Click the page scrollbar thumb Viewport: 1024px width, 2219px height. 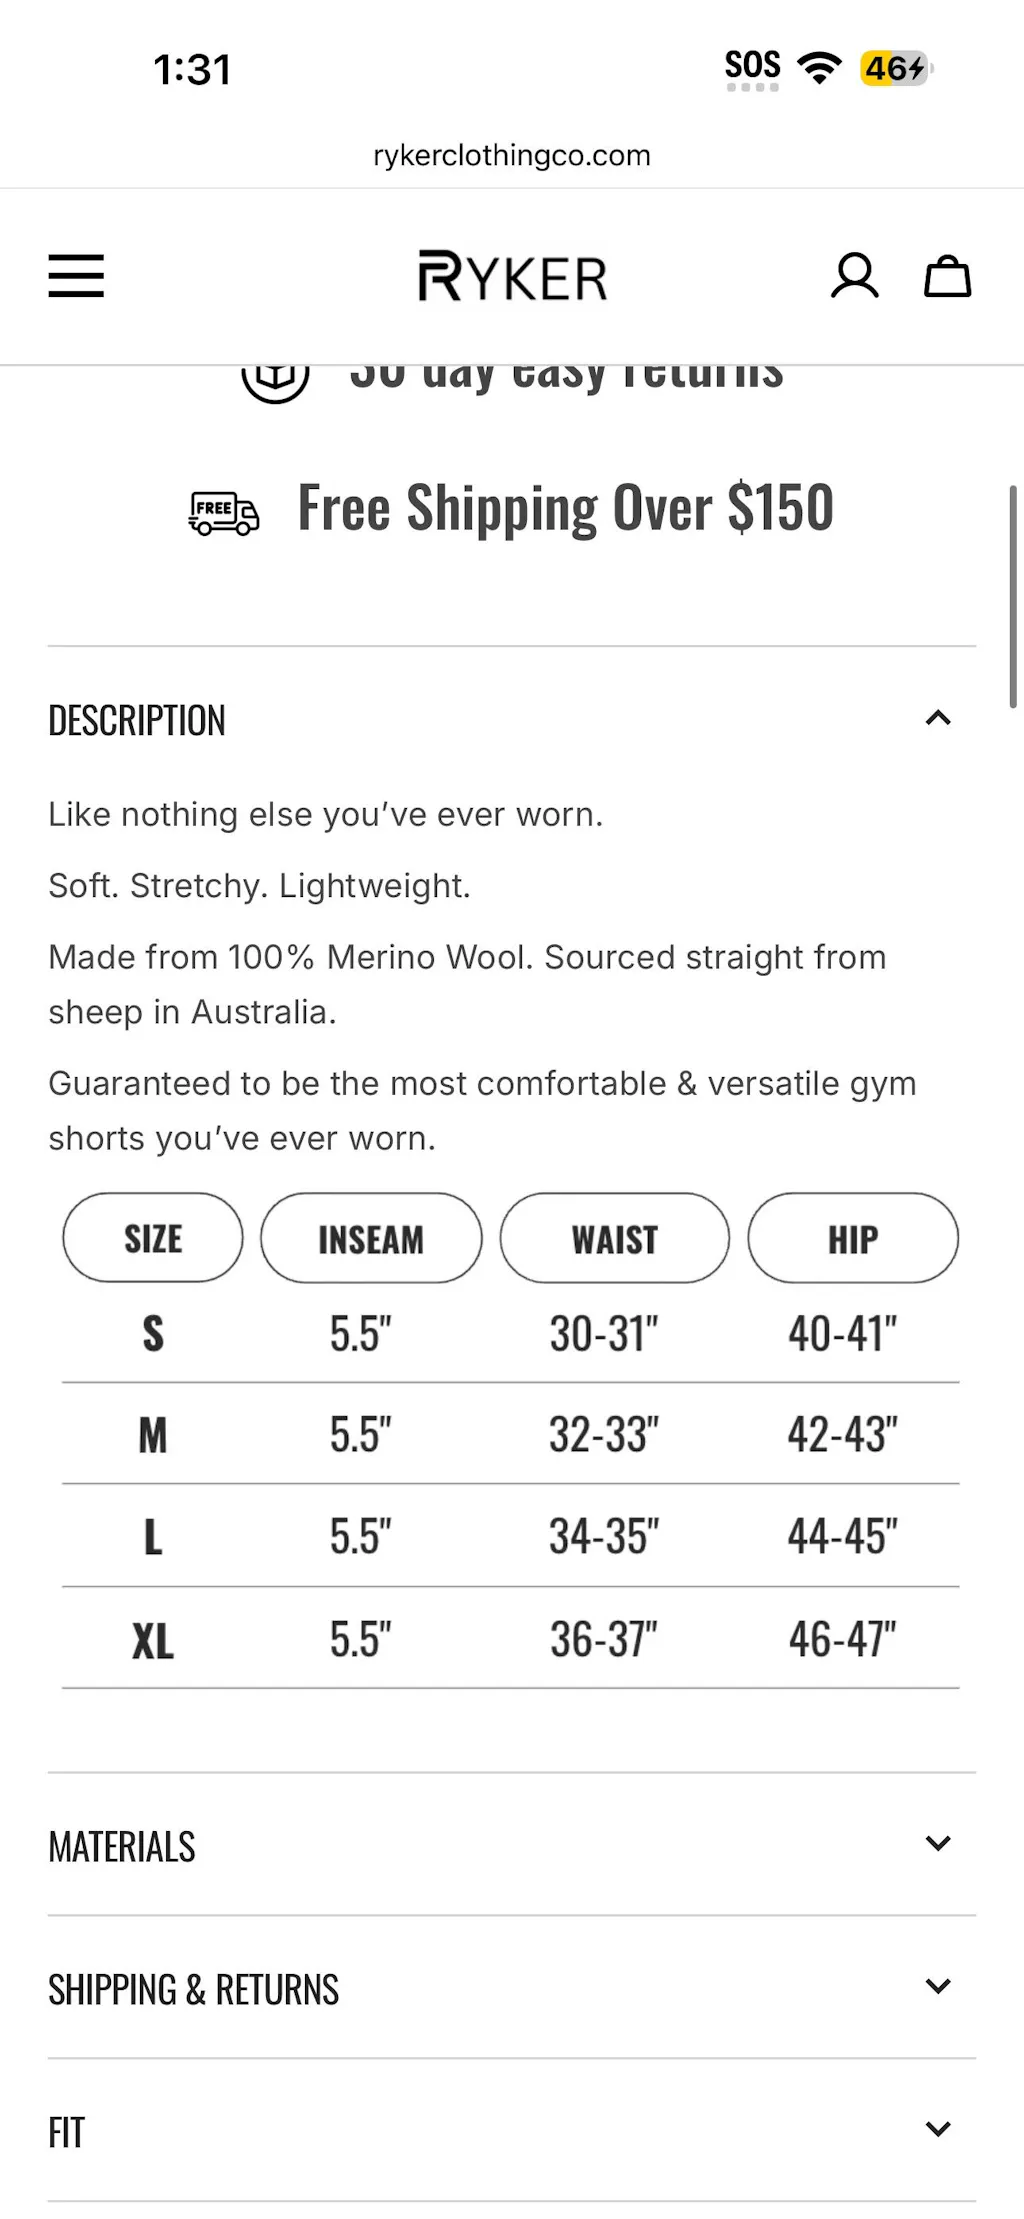click(1012, 597)
